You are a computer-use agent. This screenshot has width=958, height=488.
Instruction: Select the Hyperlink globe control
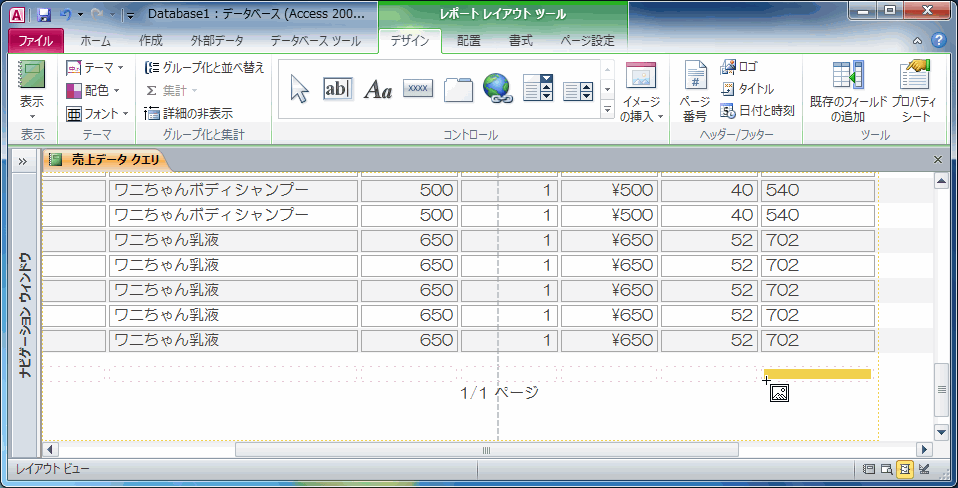tap(497, 89)
